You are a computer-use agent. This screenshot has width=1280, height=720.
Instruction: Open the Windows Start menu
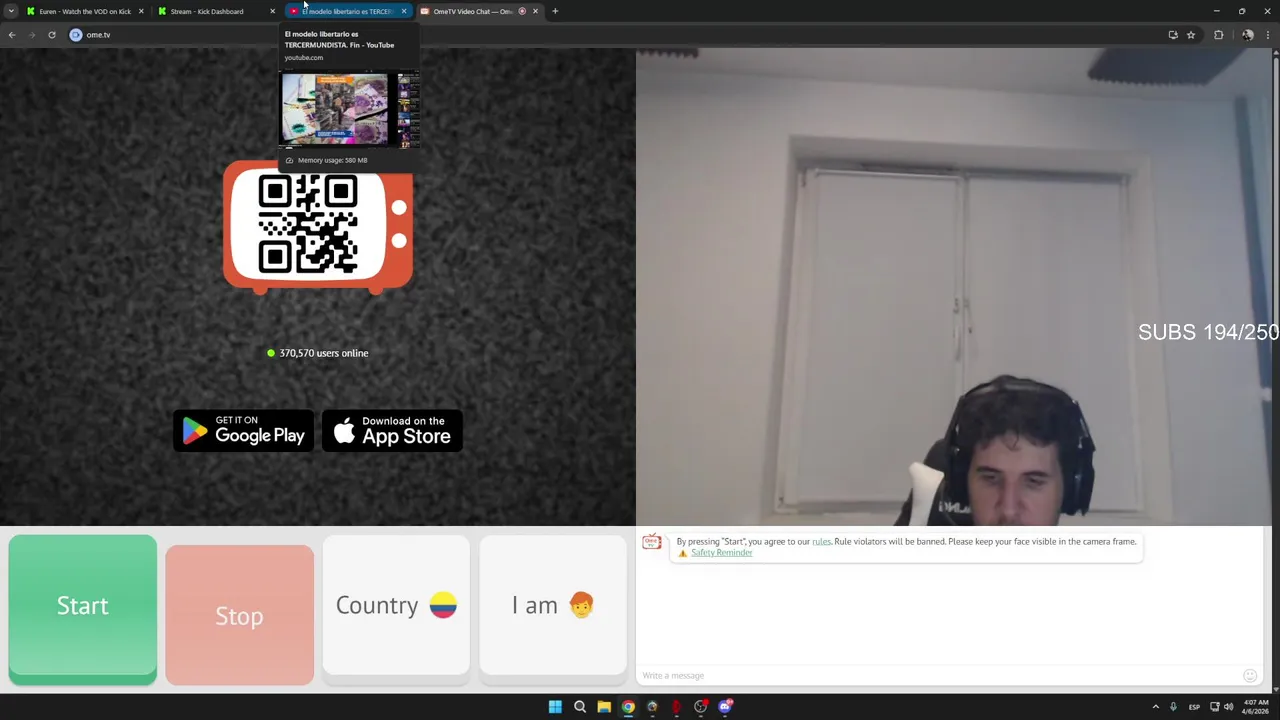(555, 707)
